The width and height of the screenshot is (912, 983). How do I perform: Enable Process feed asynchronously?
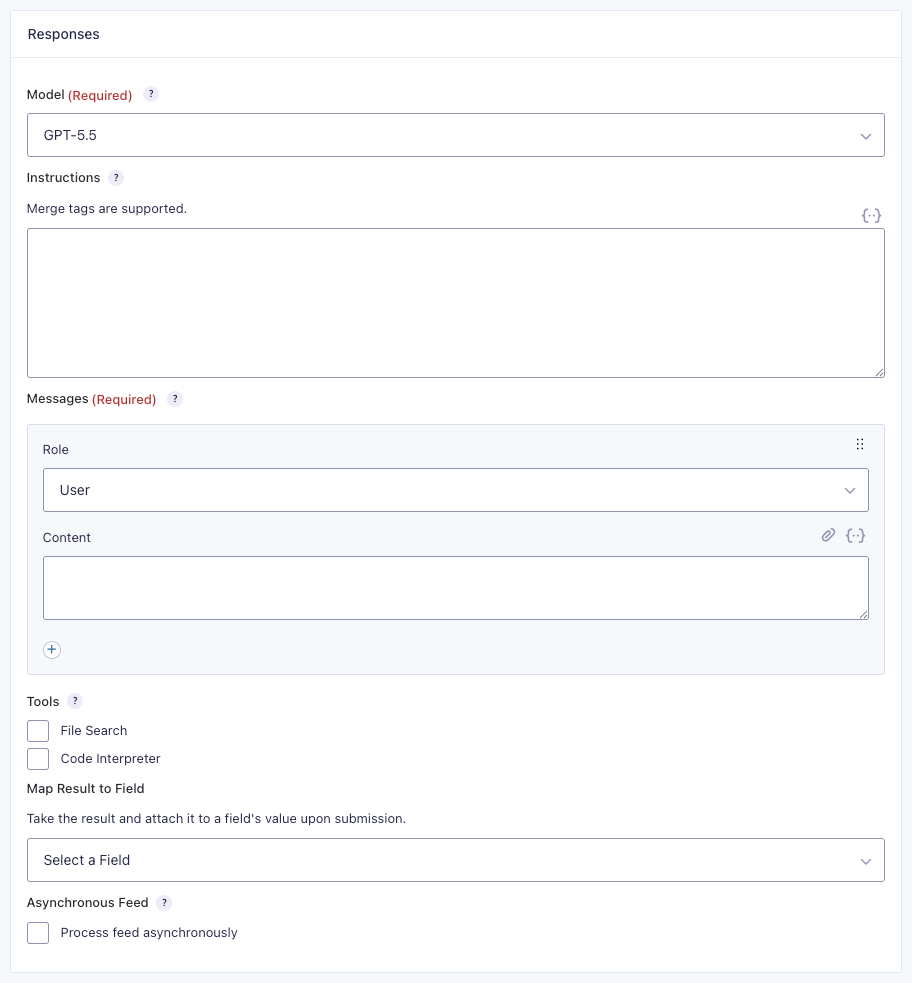[x=38, y=933]
